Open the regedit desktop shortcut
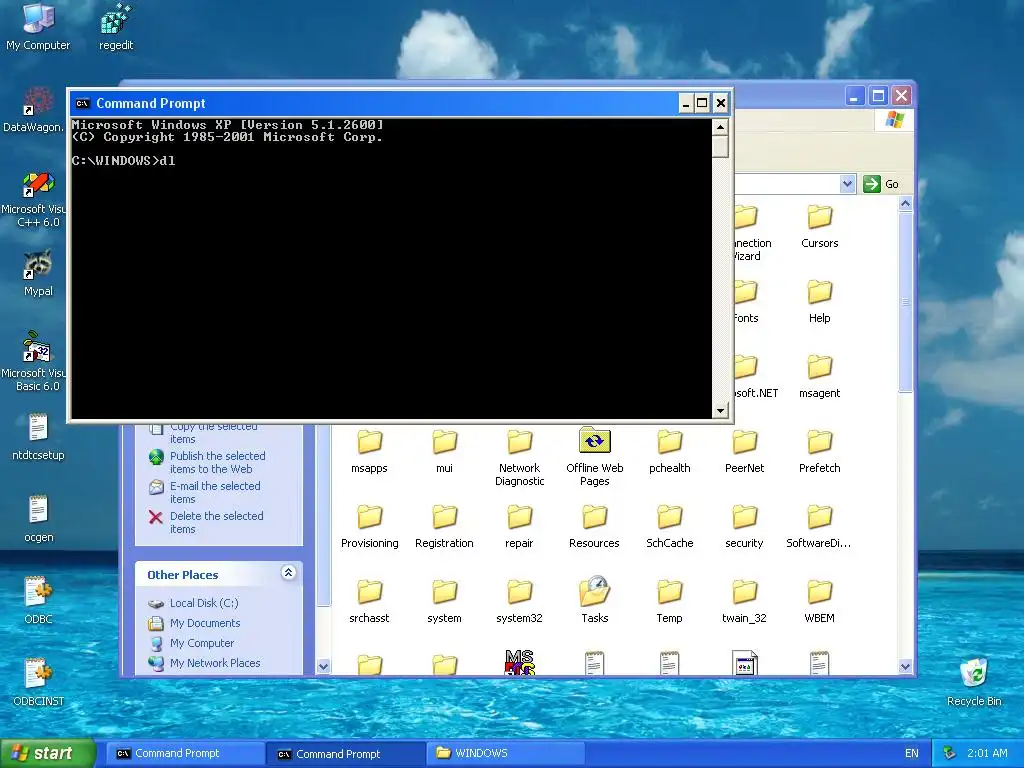This screenshot has height=768, width=1024. pos(116,26)
